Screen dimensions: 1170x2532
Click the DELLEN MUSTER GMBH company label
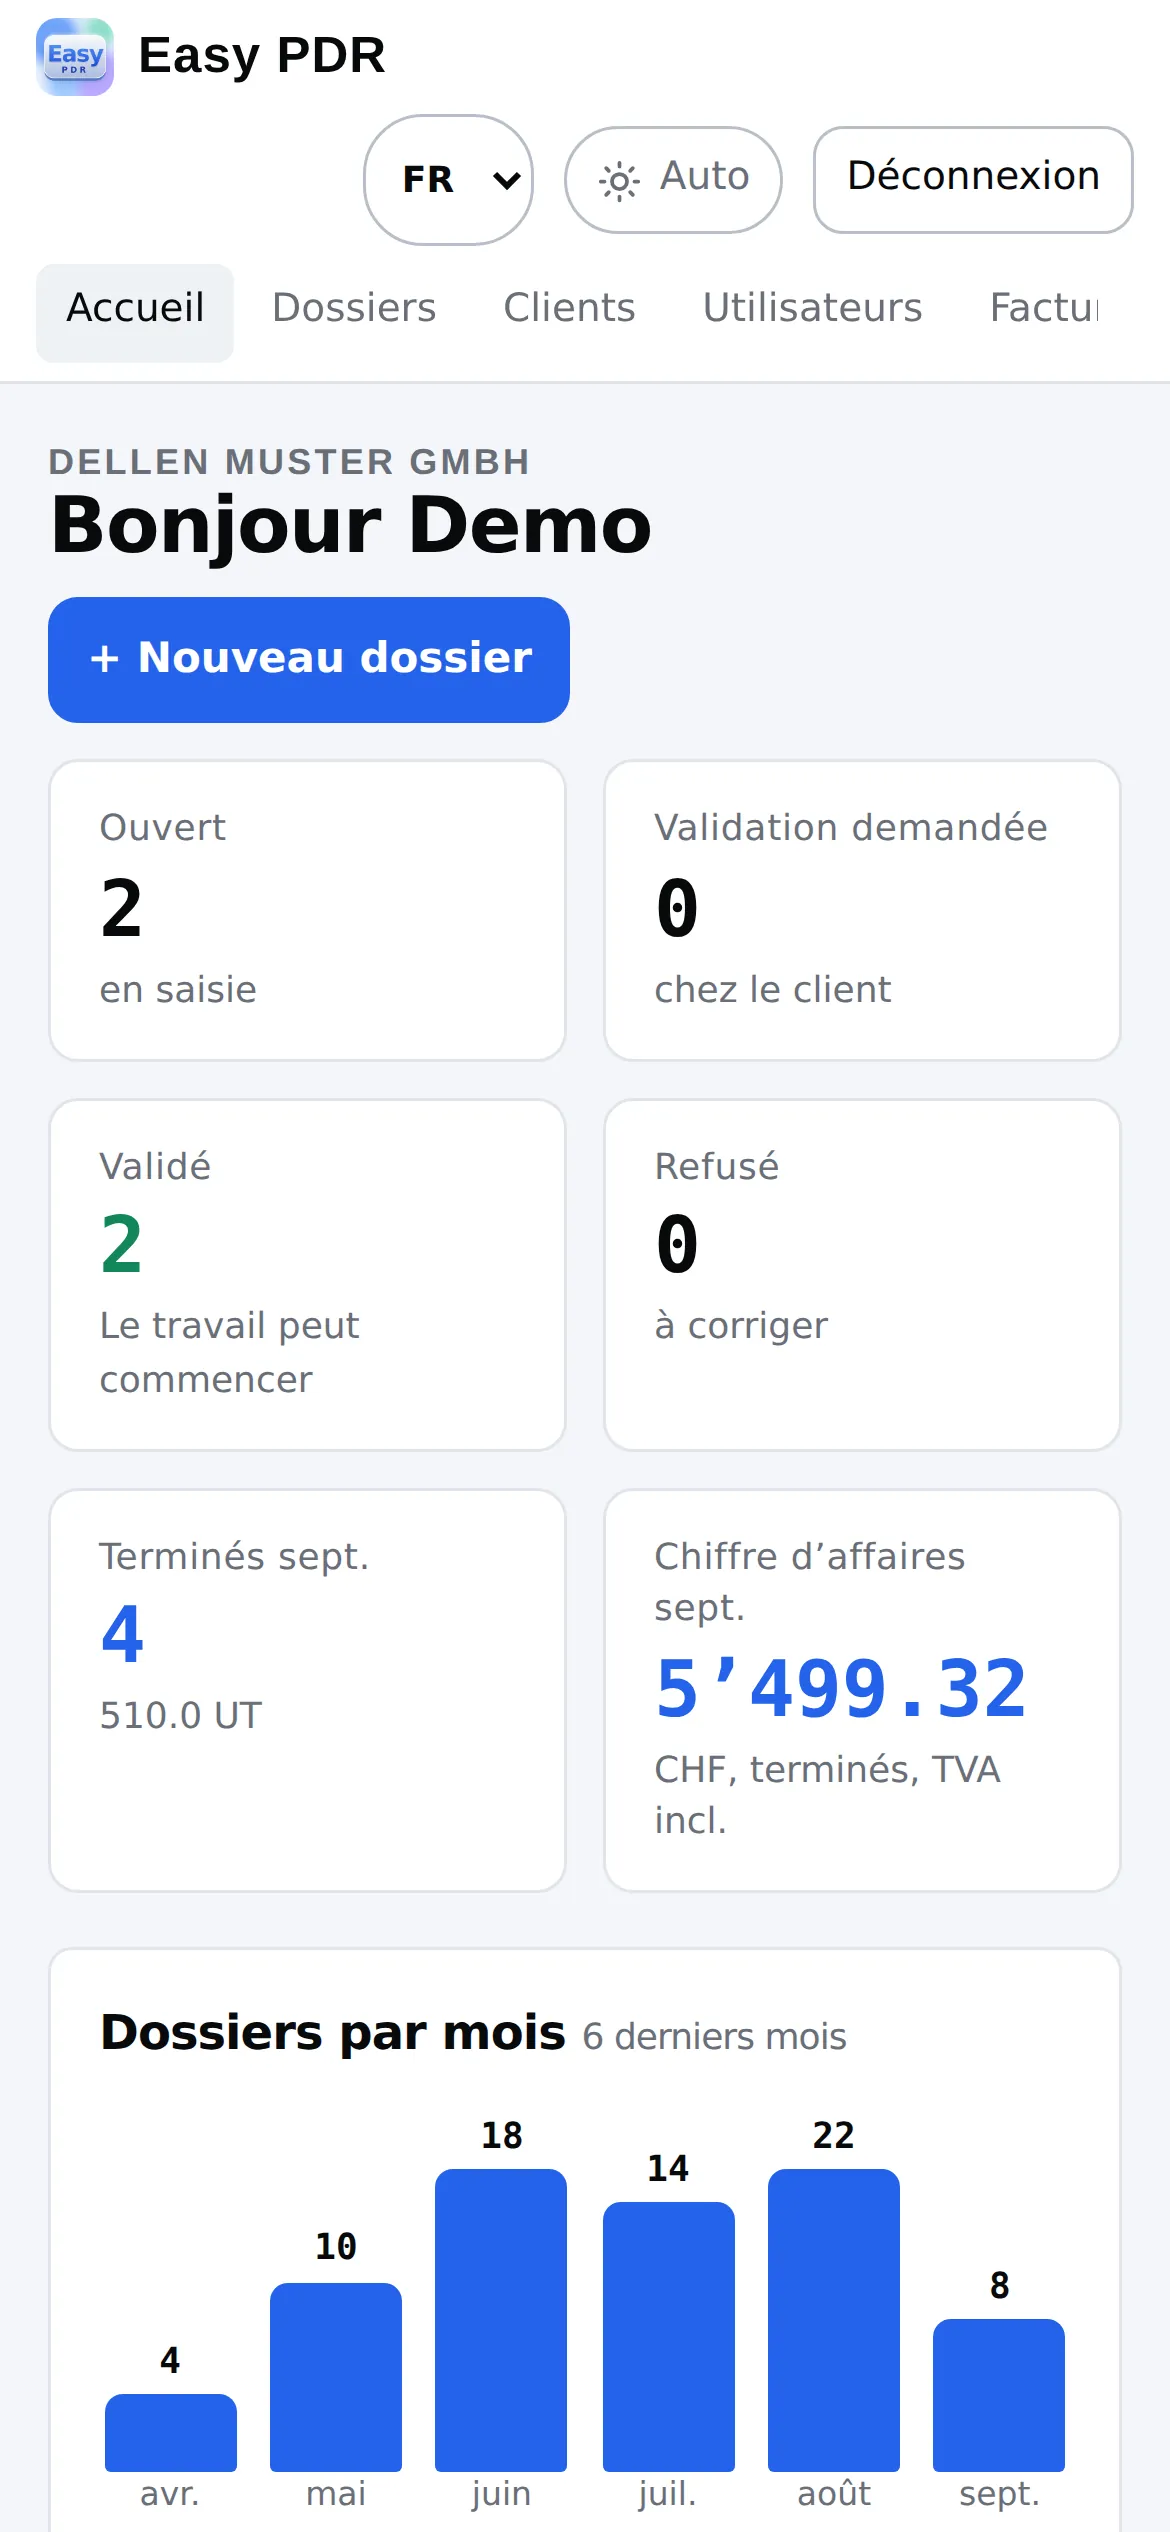[x=289, y=462]
